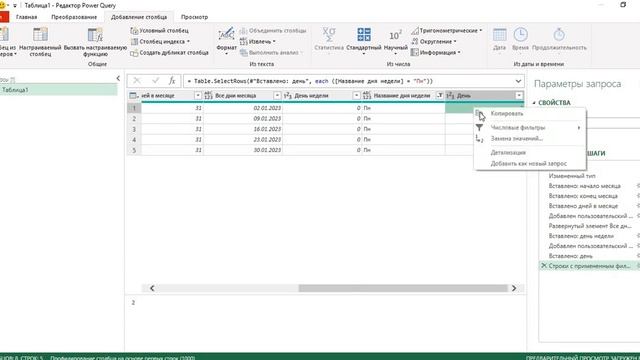Select row number 1
Viewport: 640px width, 360px height.
(134, 108)
